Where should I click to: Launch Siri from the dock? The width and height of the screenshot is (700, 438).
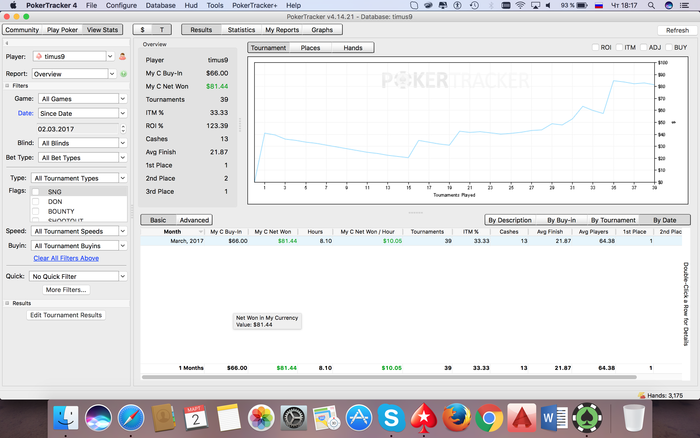98,418
